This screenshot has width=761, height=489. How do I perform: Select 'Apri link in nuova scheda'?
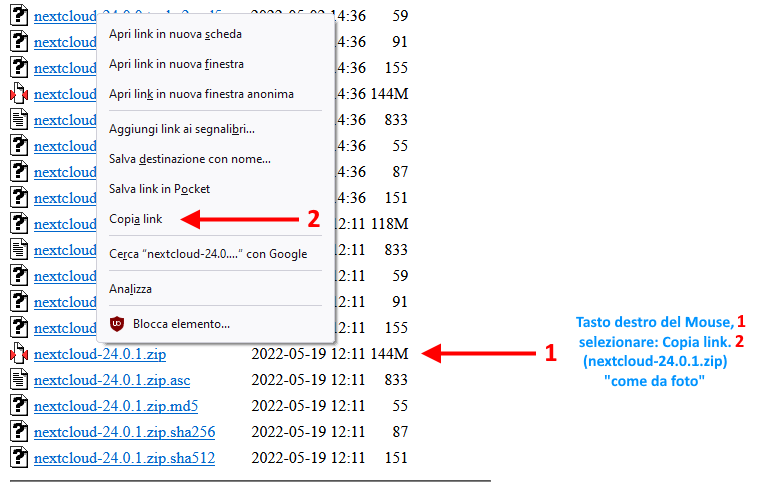pyautogui.click(x=175, y=34)
